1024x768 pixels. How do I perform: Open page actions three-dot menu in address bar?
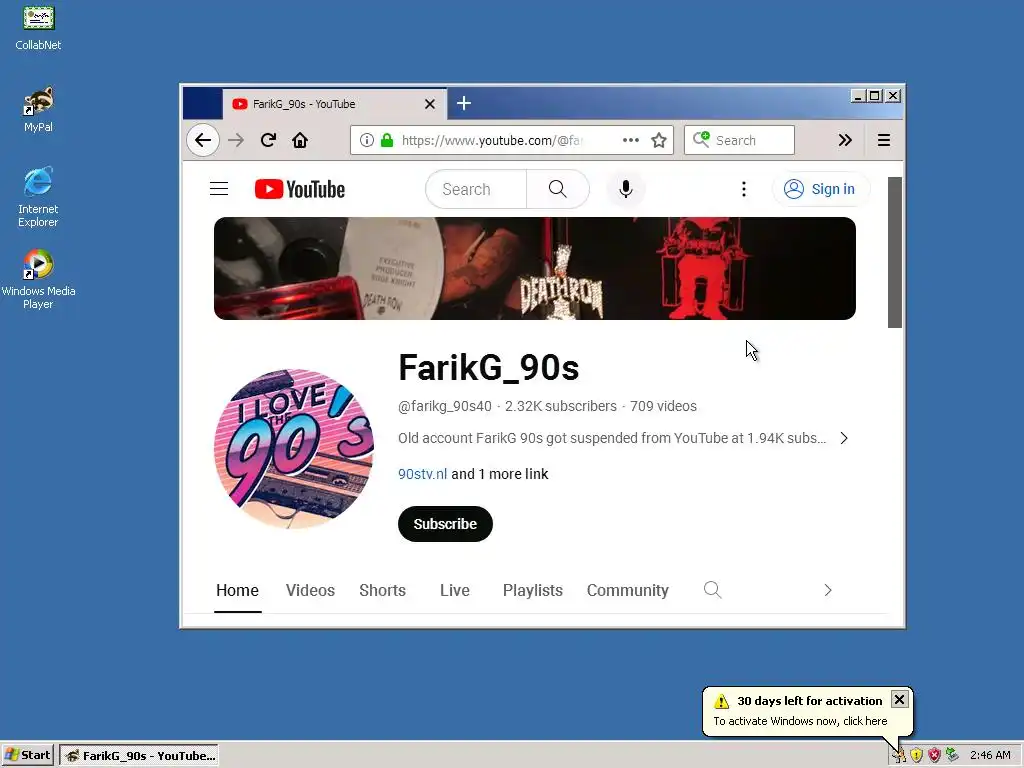click(631, 140)
